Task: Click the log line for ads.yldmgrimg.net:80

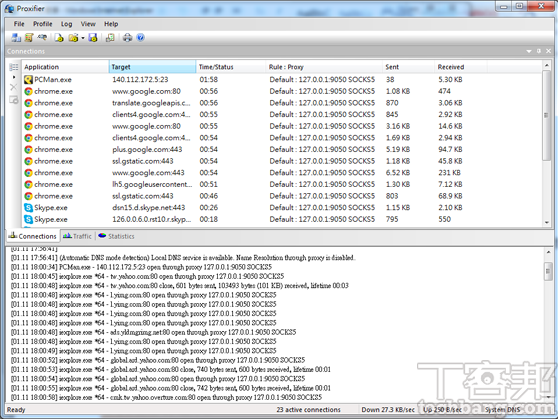Action: [153, 332]
